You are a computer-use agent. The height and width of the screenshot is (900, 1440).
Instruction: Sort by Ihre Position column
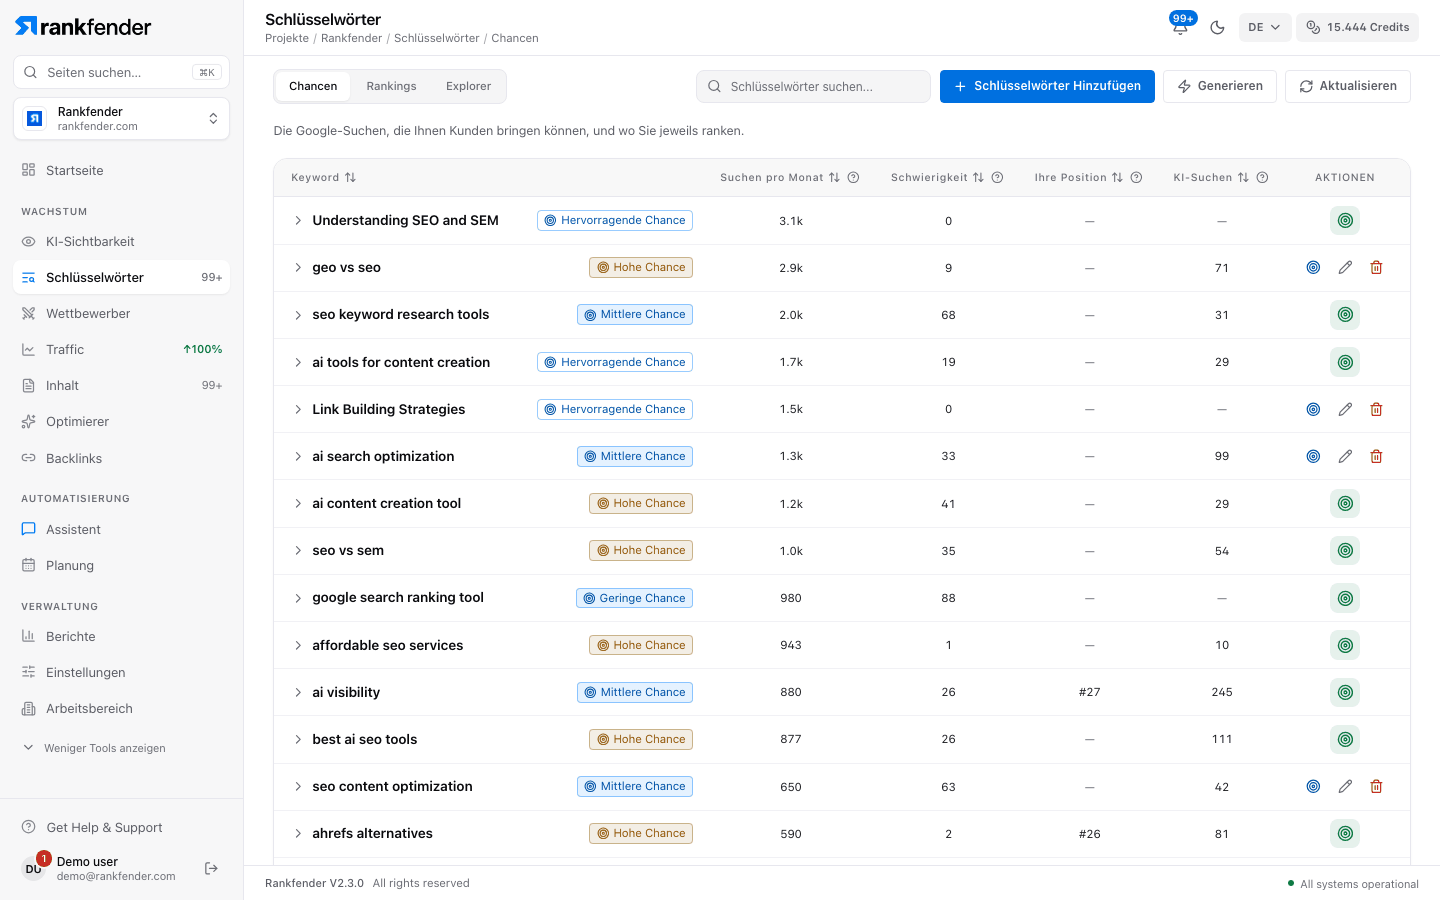pos(1079,177)
